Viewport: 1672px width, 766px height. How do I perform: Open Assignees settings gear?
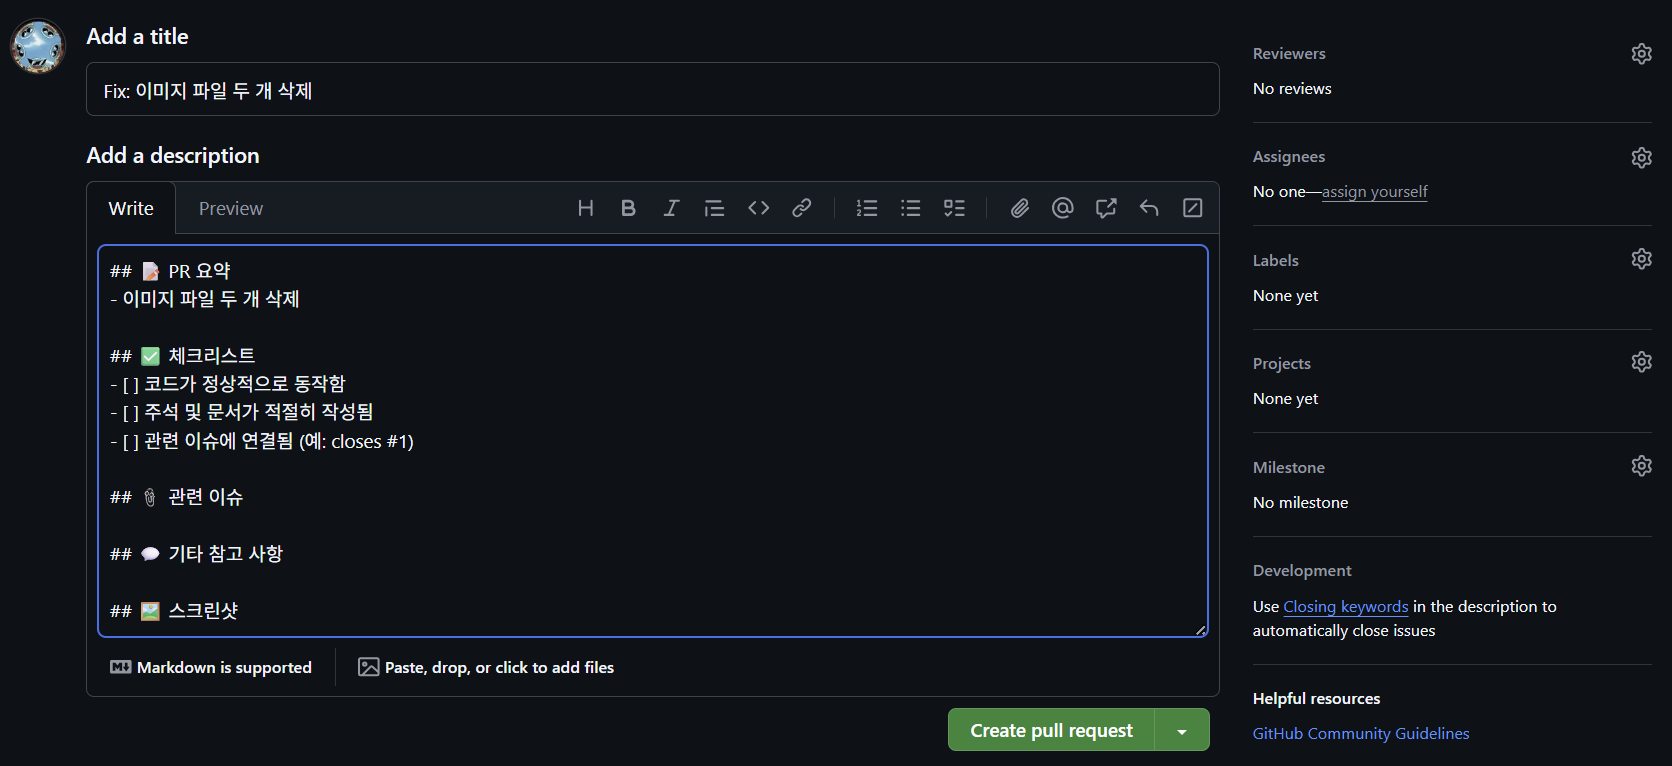[x=1641, y=157]
